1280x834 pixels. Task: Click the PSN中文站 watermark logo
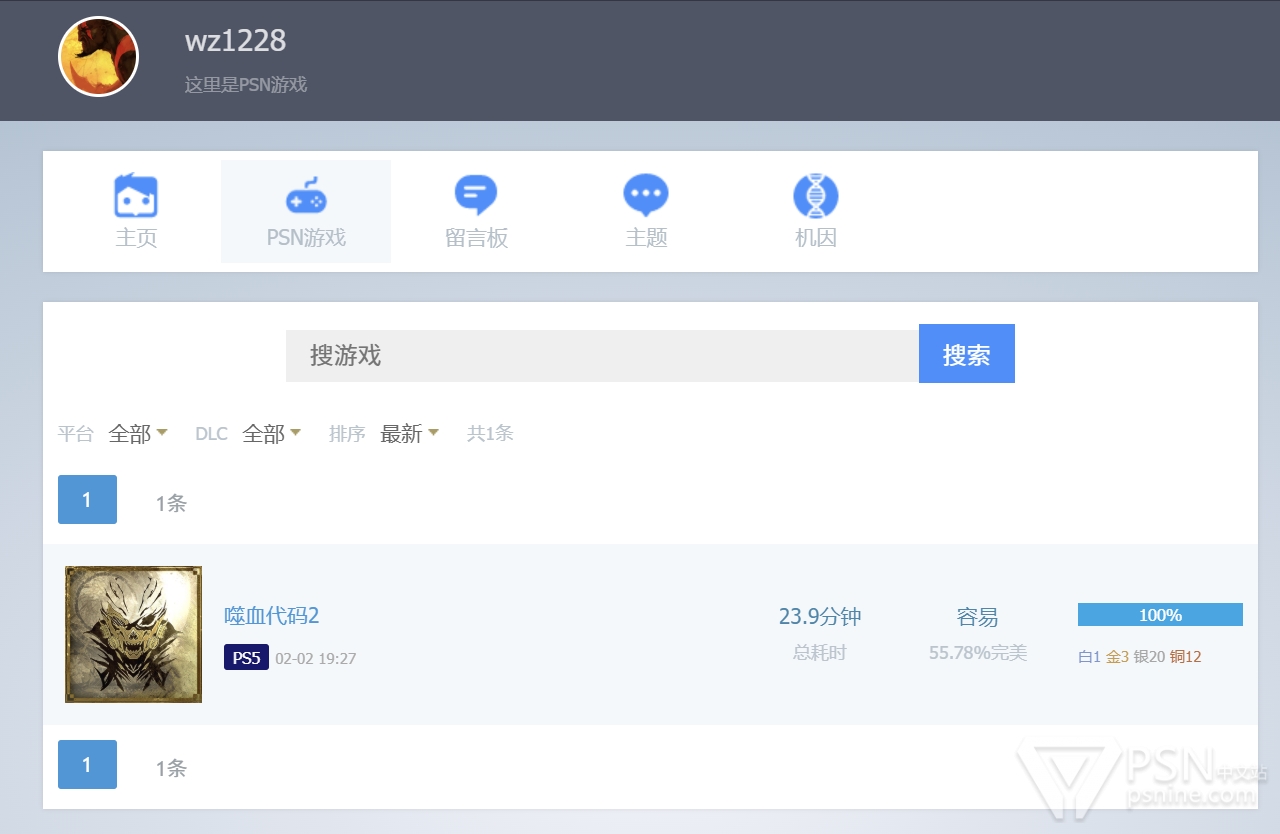1142,777
